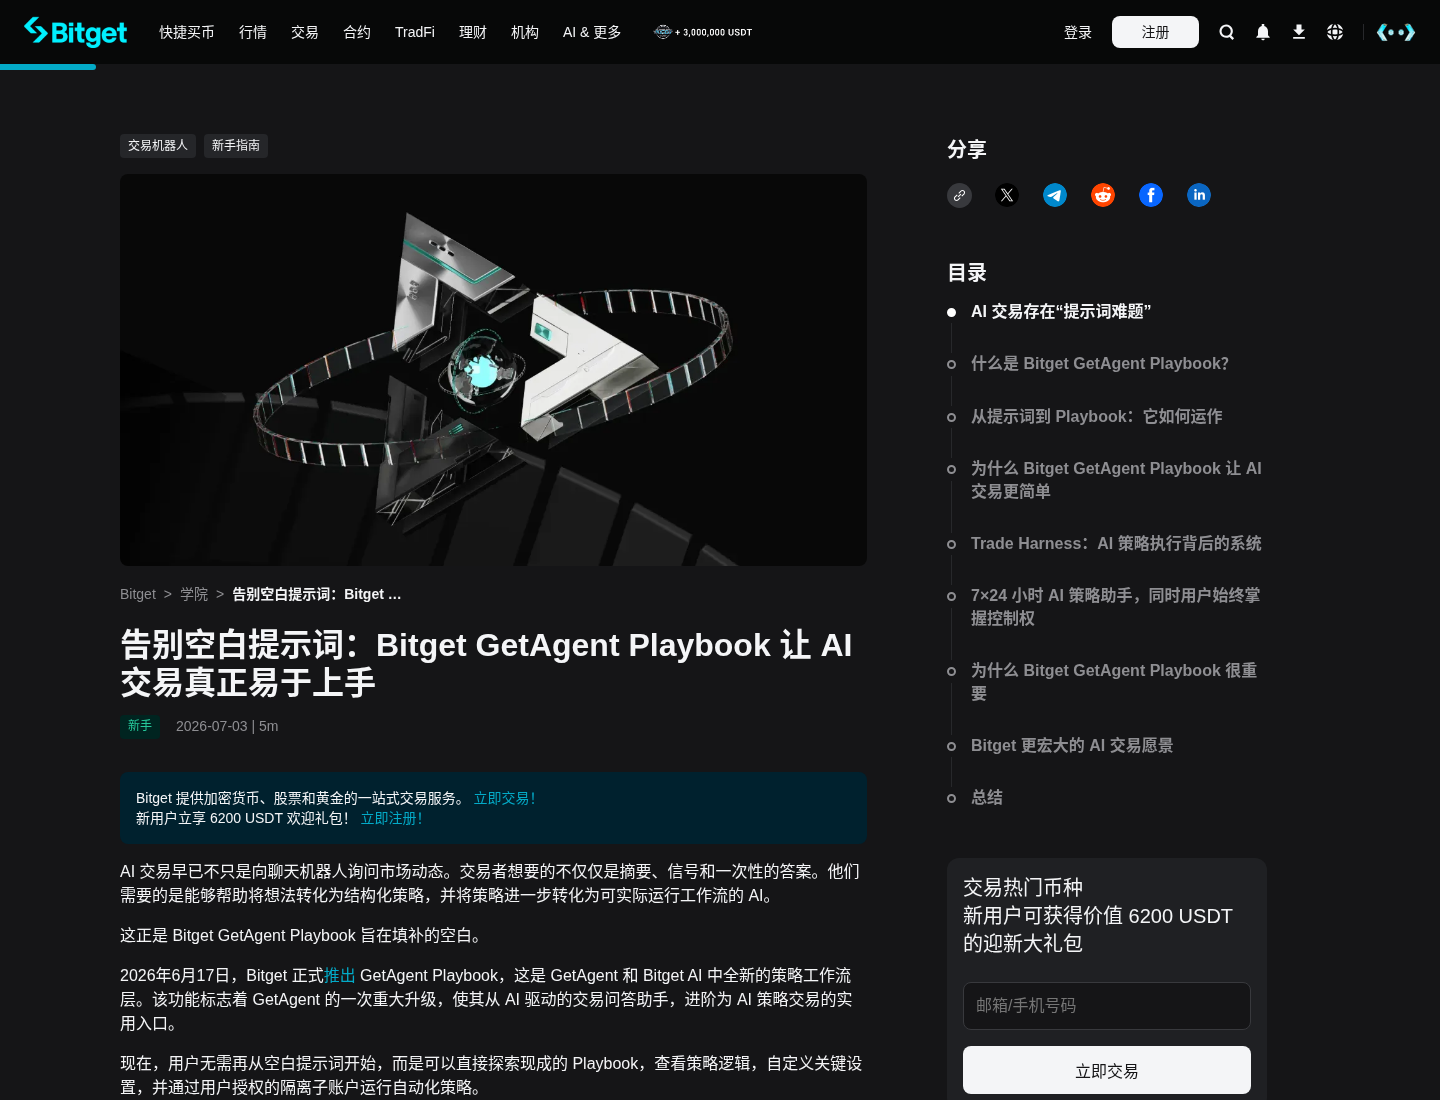Image resolution: width=1440 pixels, height=1100 pixels.
Task: Click the 新手 level badge
Action: tap(140, 726)
